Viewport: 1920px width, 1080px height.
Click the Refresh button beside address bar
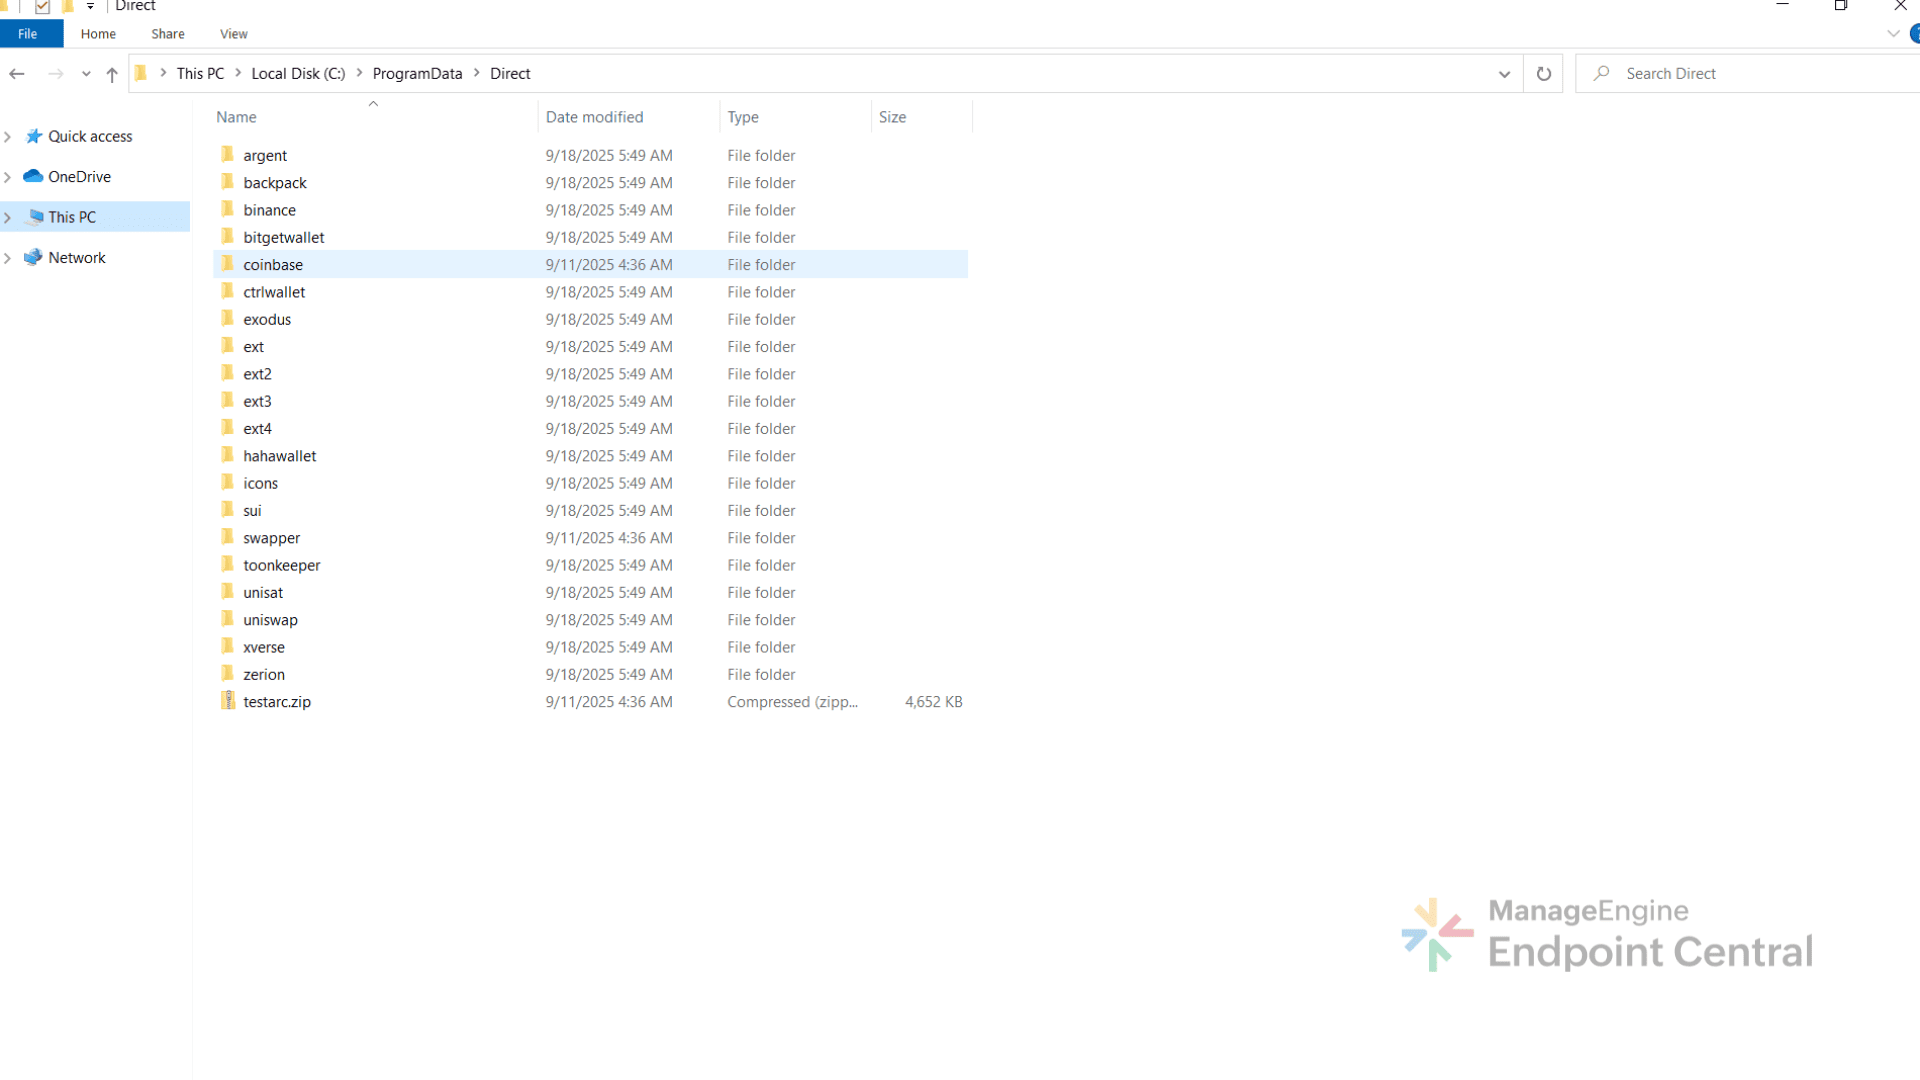coord(1543,74)
